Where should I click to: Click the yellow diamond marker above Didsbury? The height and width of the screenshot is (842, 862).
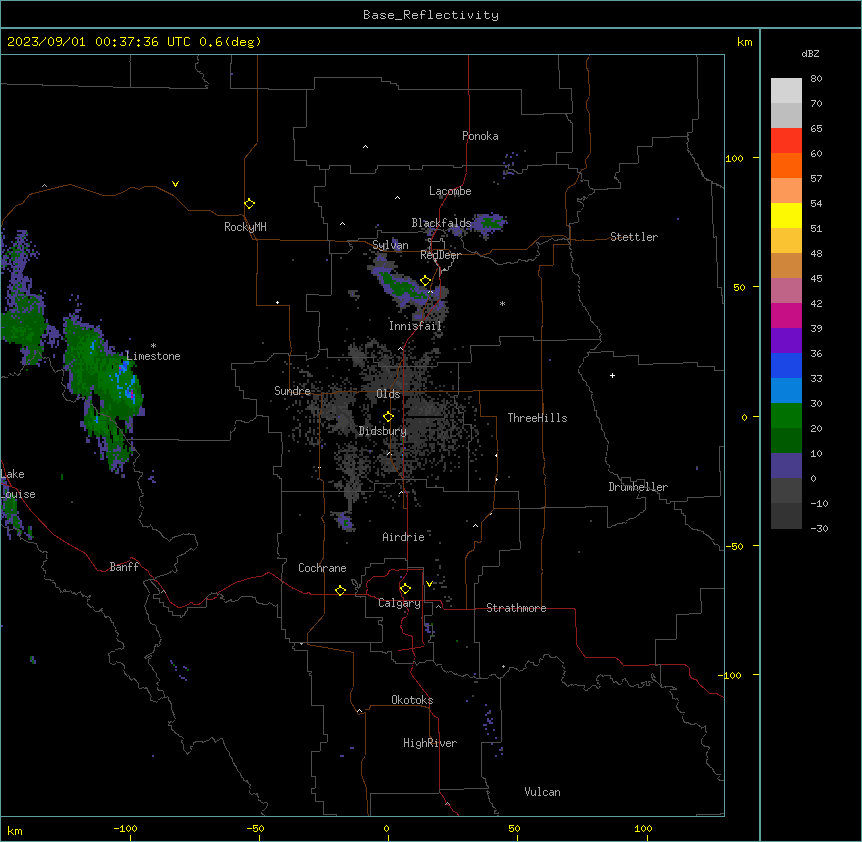point(388,417)
